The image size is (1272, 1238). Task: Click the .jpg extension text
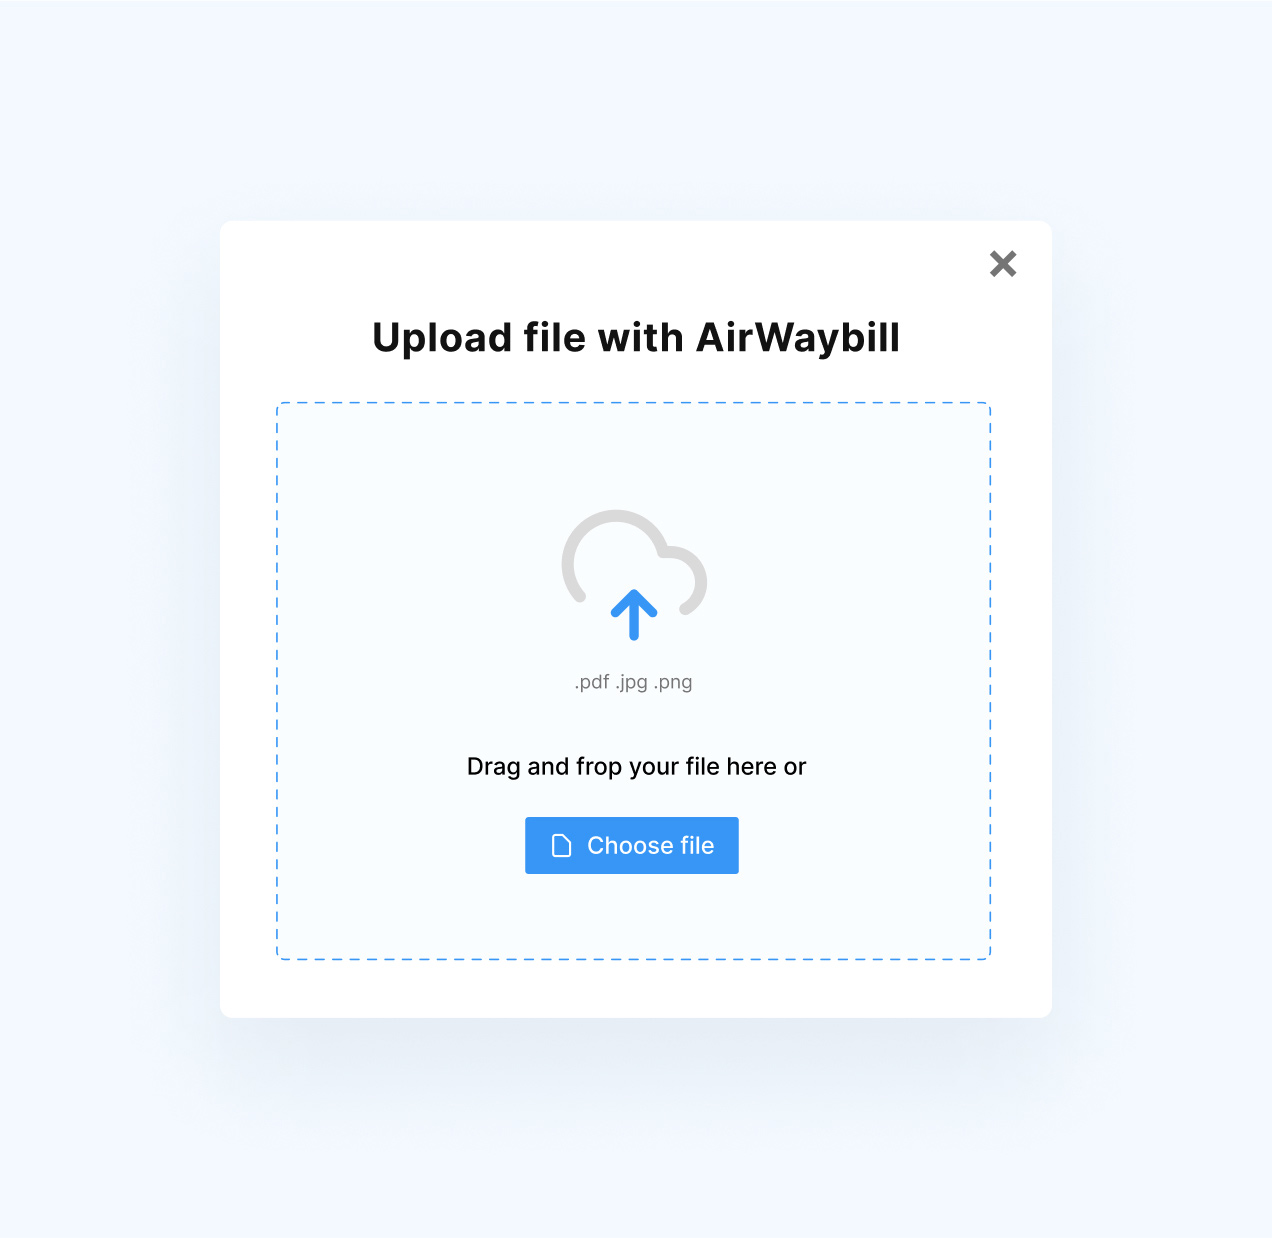coord(631,682)
